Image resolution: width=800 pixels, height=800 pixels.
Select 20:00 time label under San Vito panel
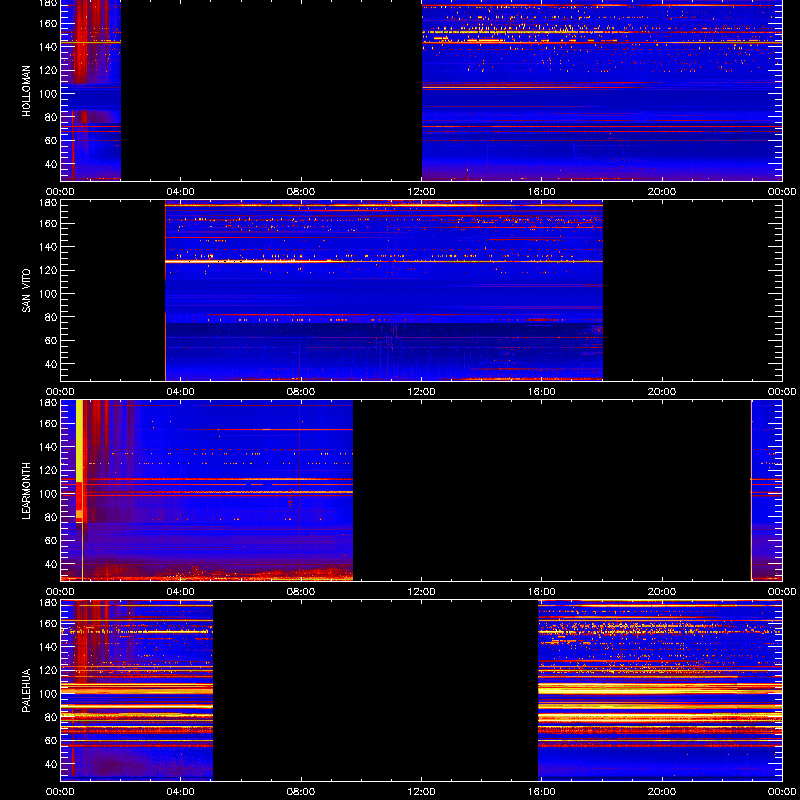pyautogui.click(x=662, y=392)
